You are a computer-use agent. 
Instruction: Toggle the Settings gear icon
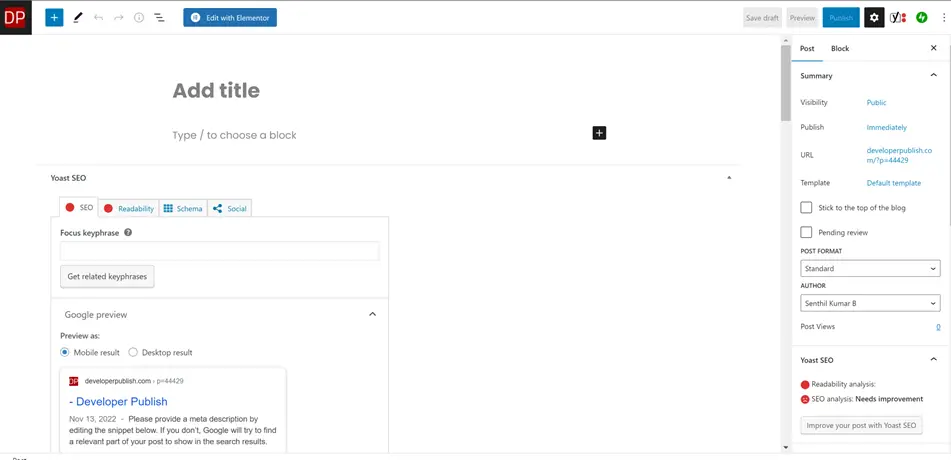coord(874,18)
